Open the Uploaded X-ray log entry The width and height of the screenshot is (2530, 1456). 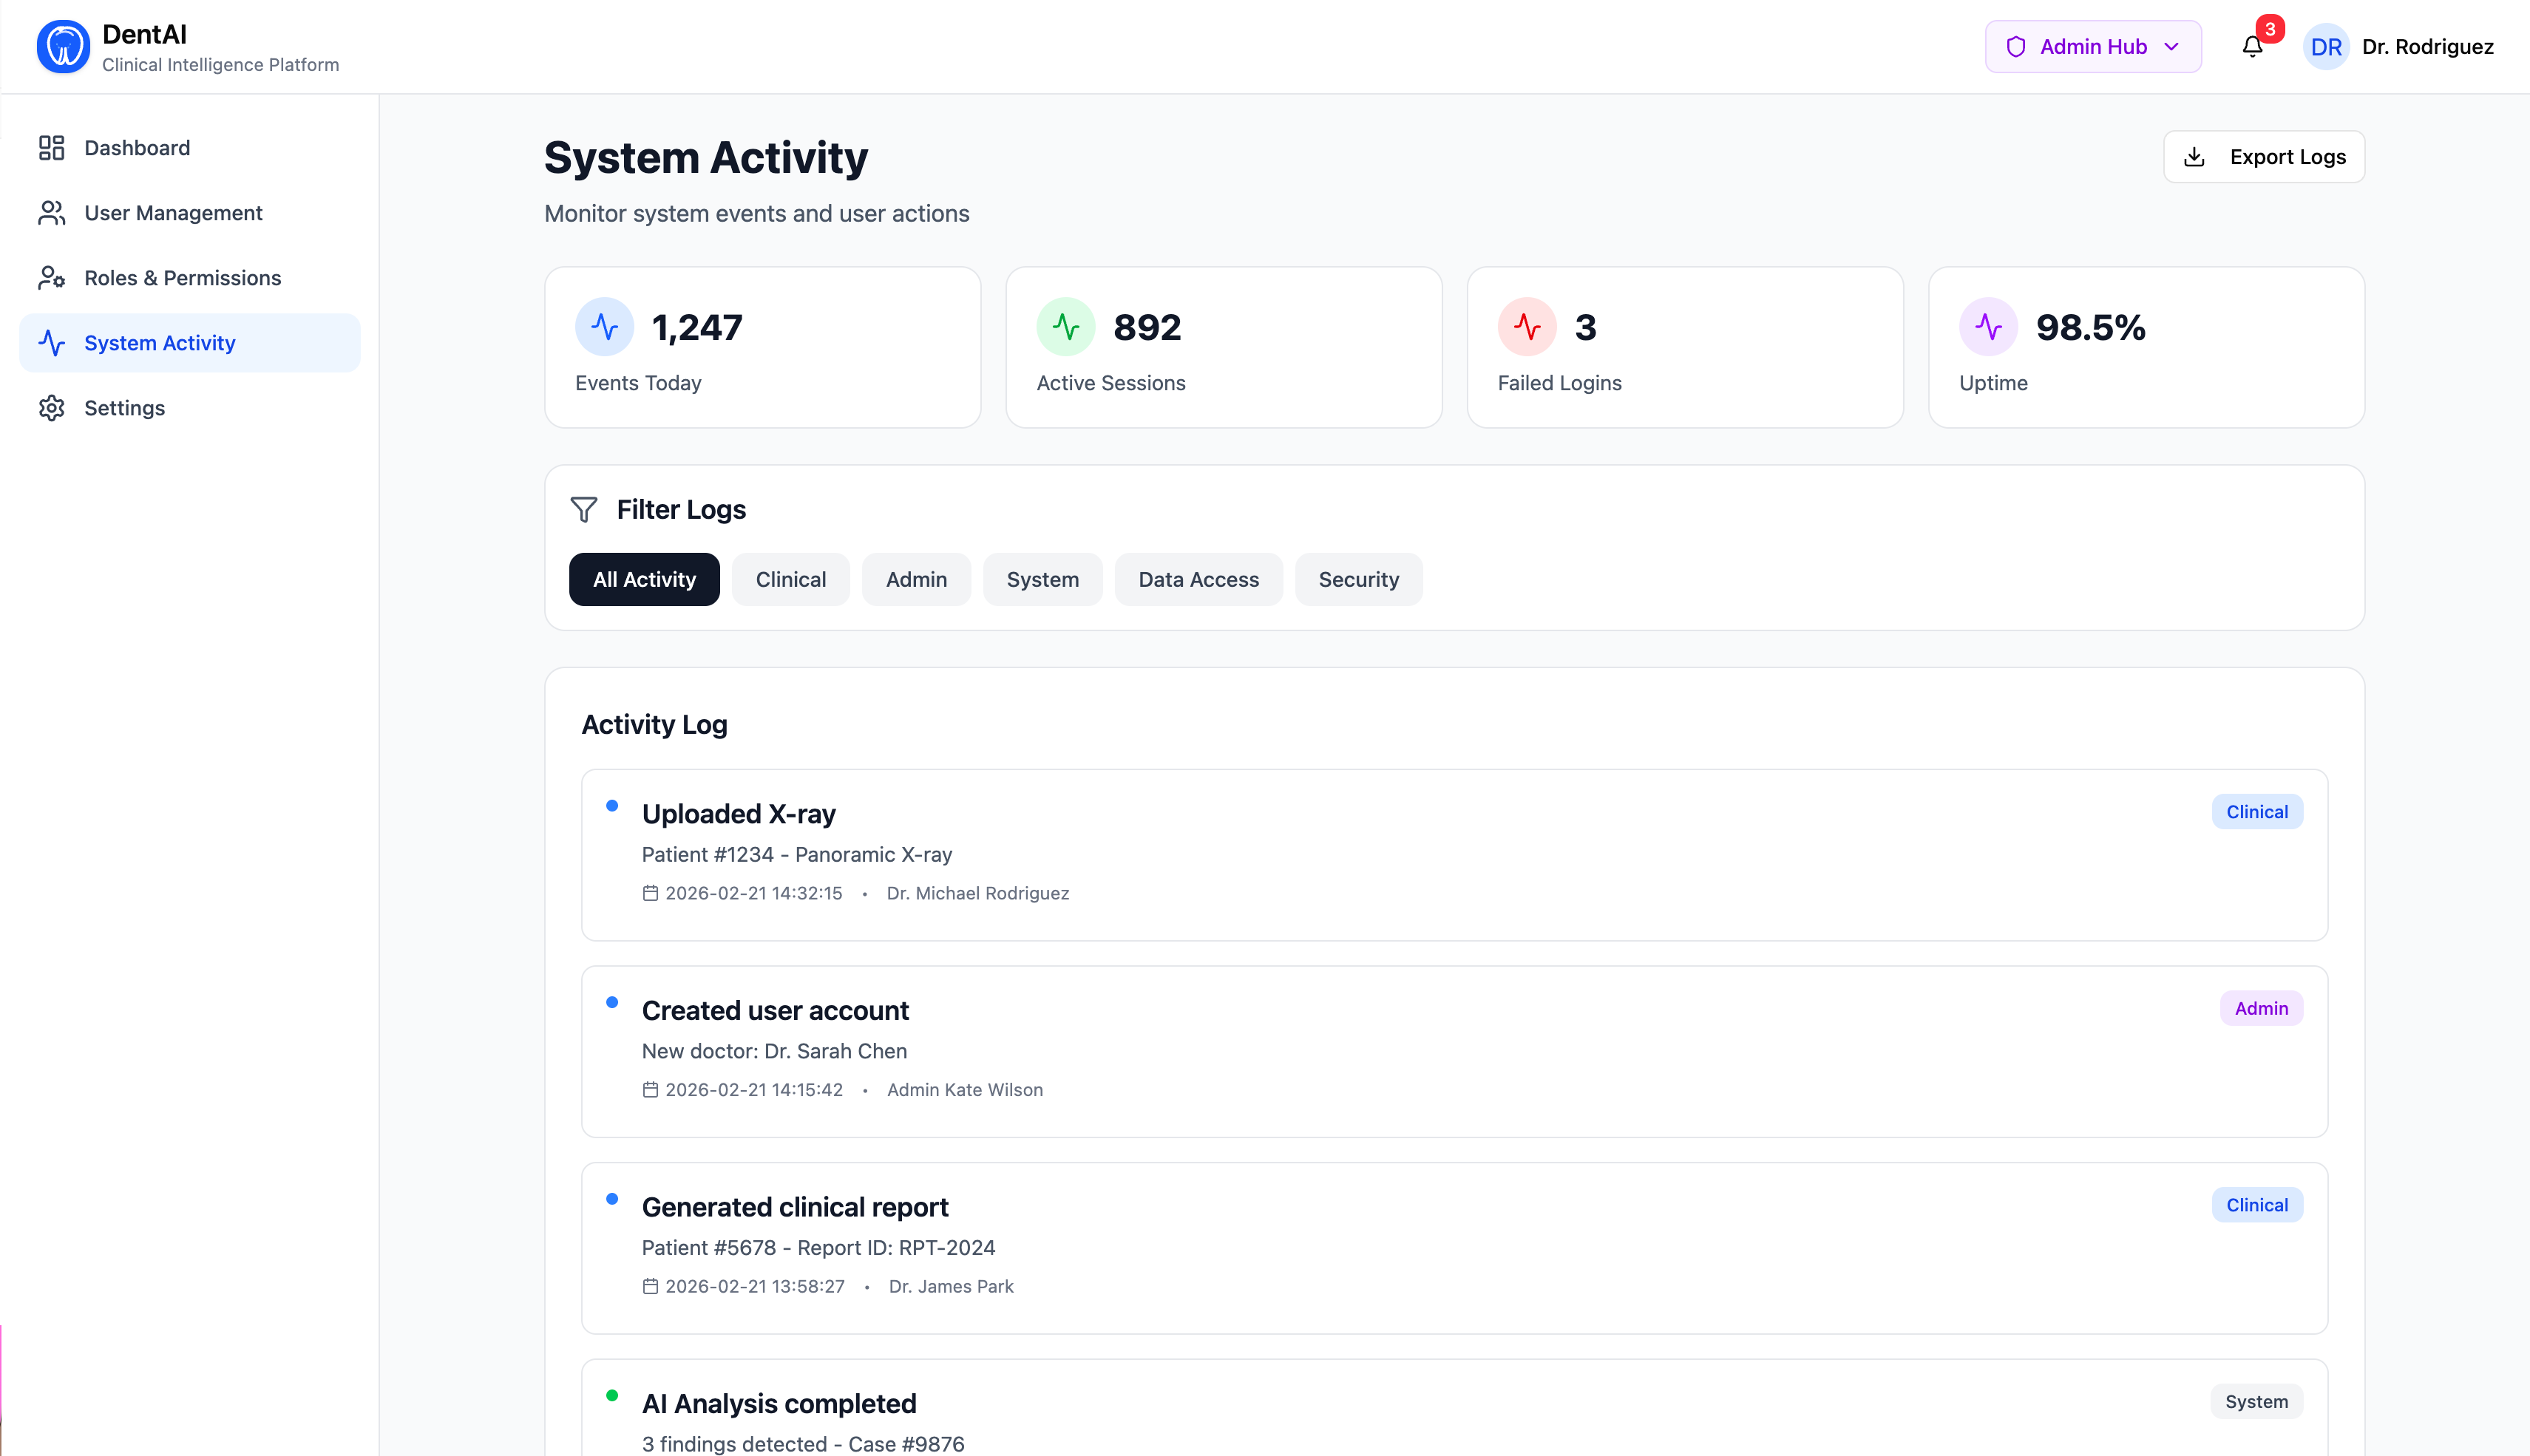tap(739, 814)
